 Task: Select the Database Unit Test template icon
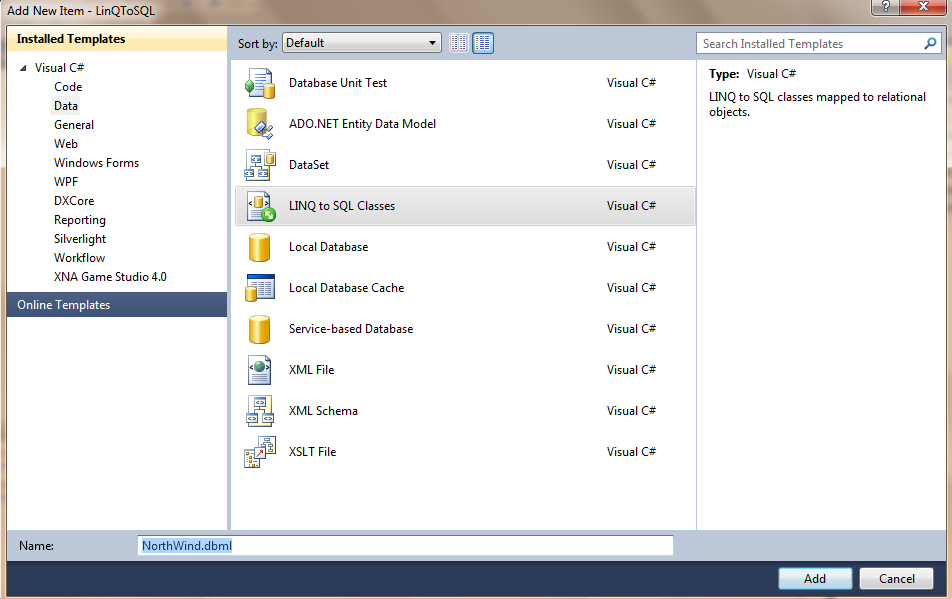(260, 83)
